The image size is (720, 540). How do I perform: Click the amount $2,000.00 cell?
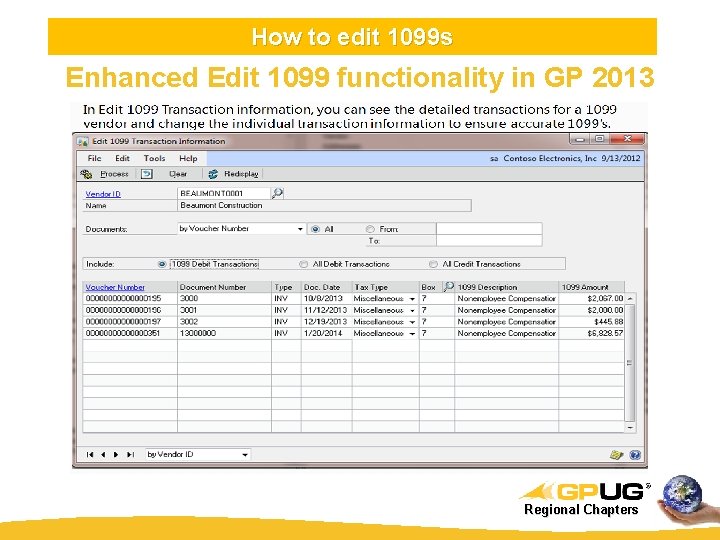click(591, 310)
